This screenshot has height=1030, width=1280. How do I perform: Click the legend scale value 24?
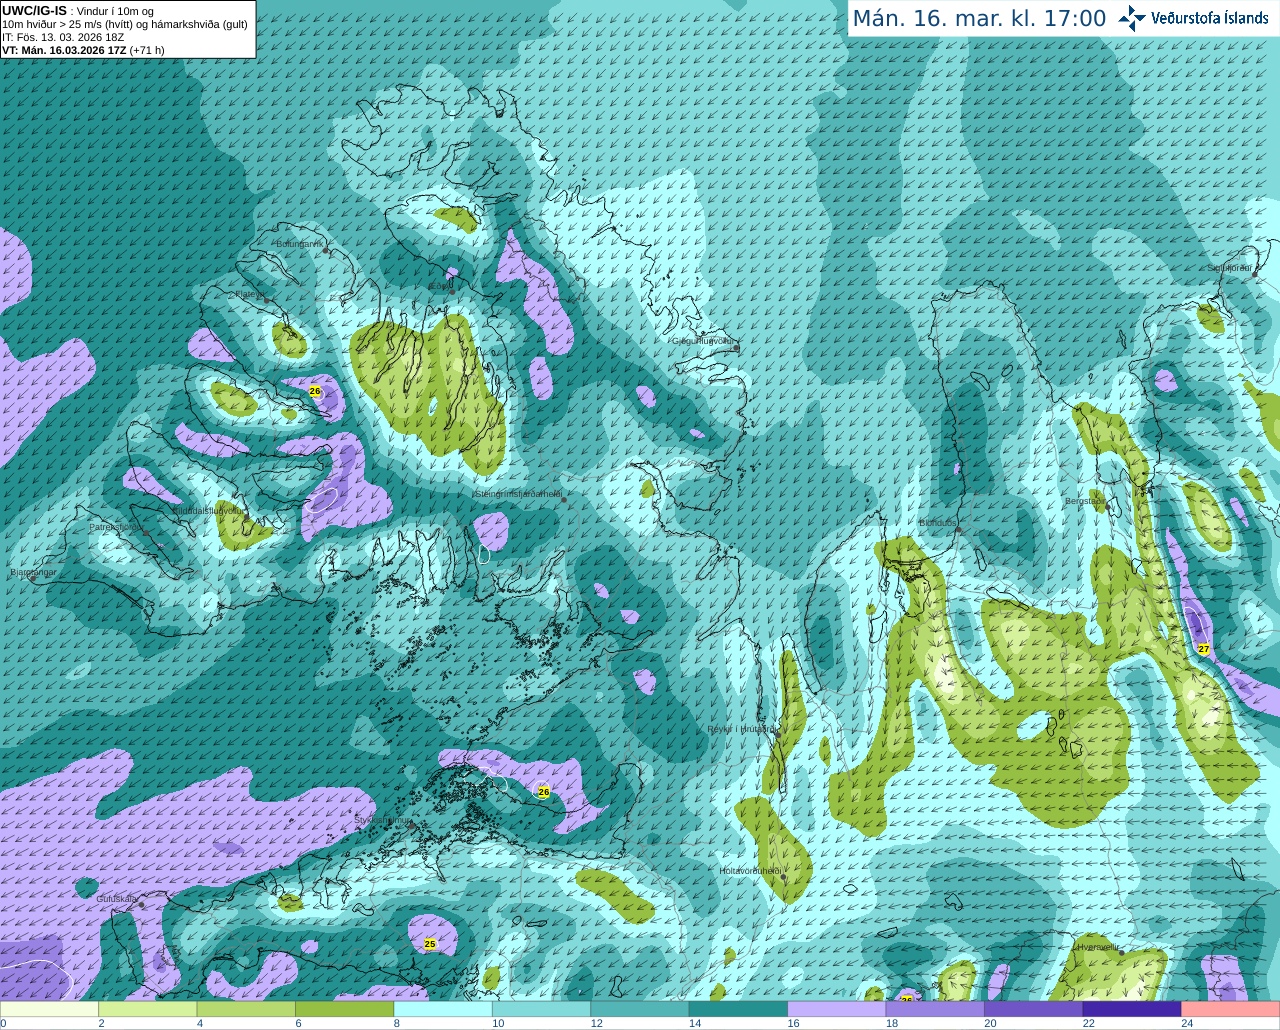(1187, 1023)
